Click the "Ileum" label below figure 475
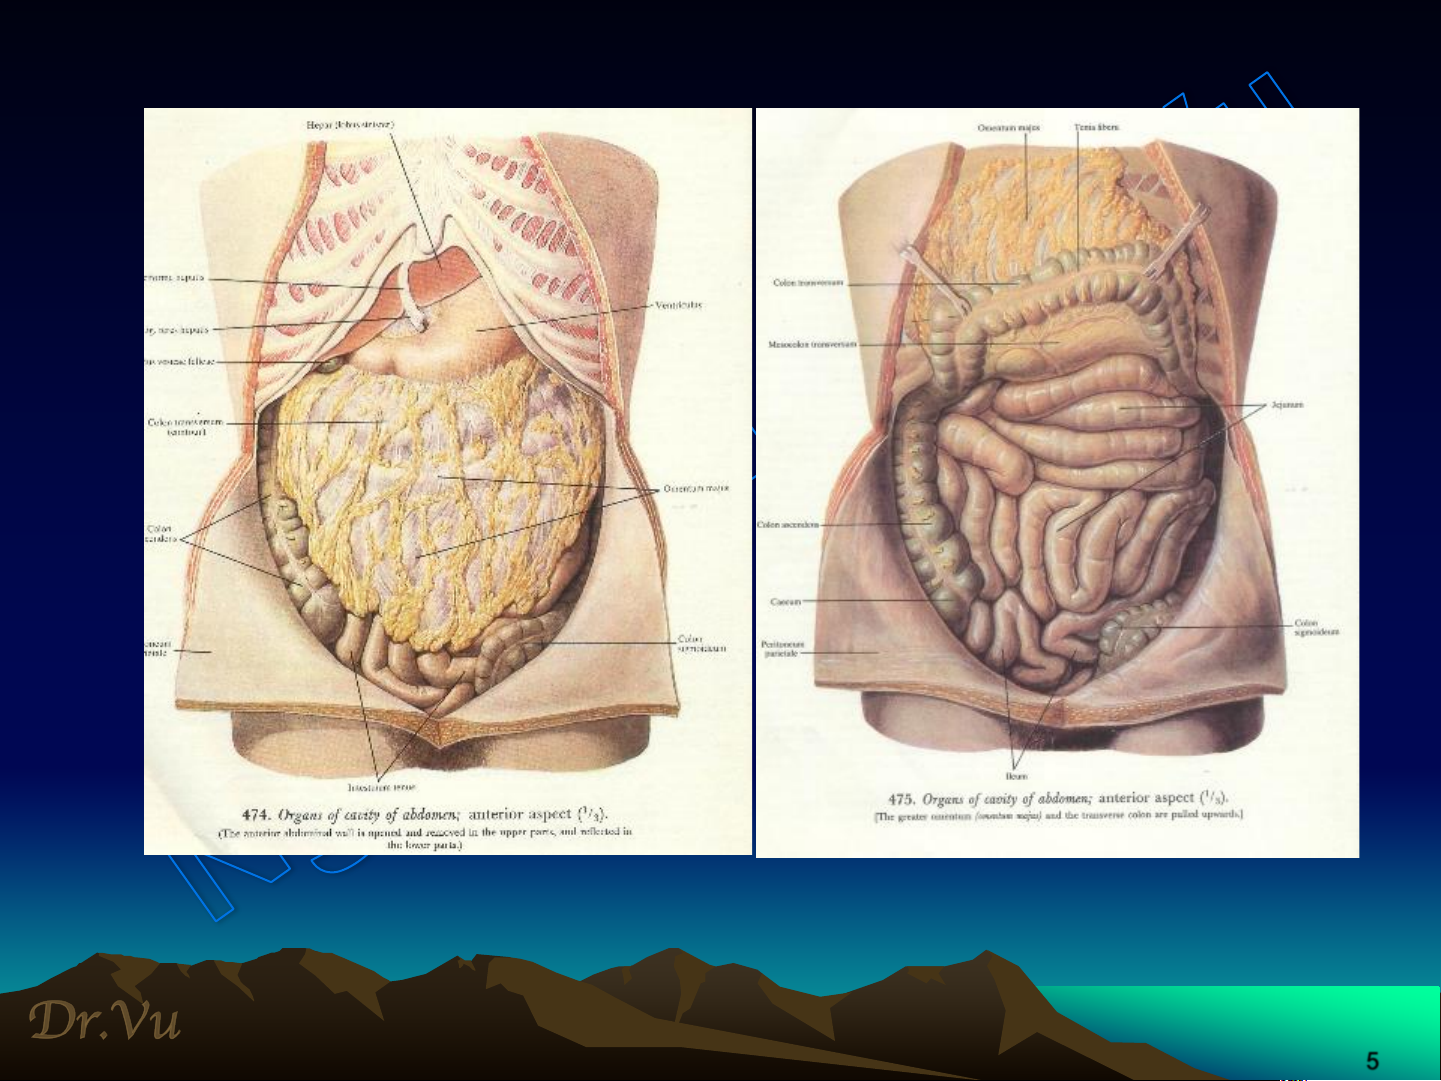 pyautogui.click(x=1016, y=776)
